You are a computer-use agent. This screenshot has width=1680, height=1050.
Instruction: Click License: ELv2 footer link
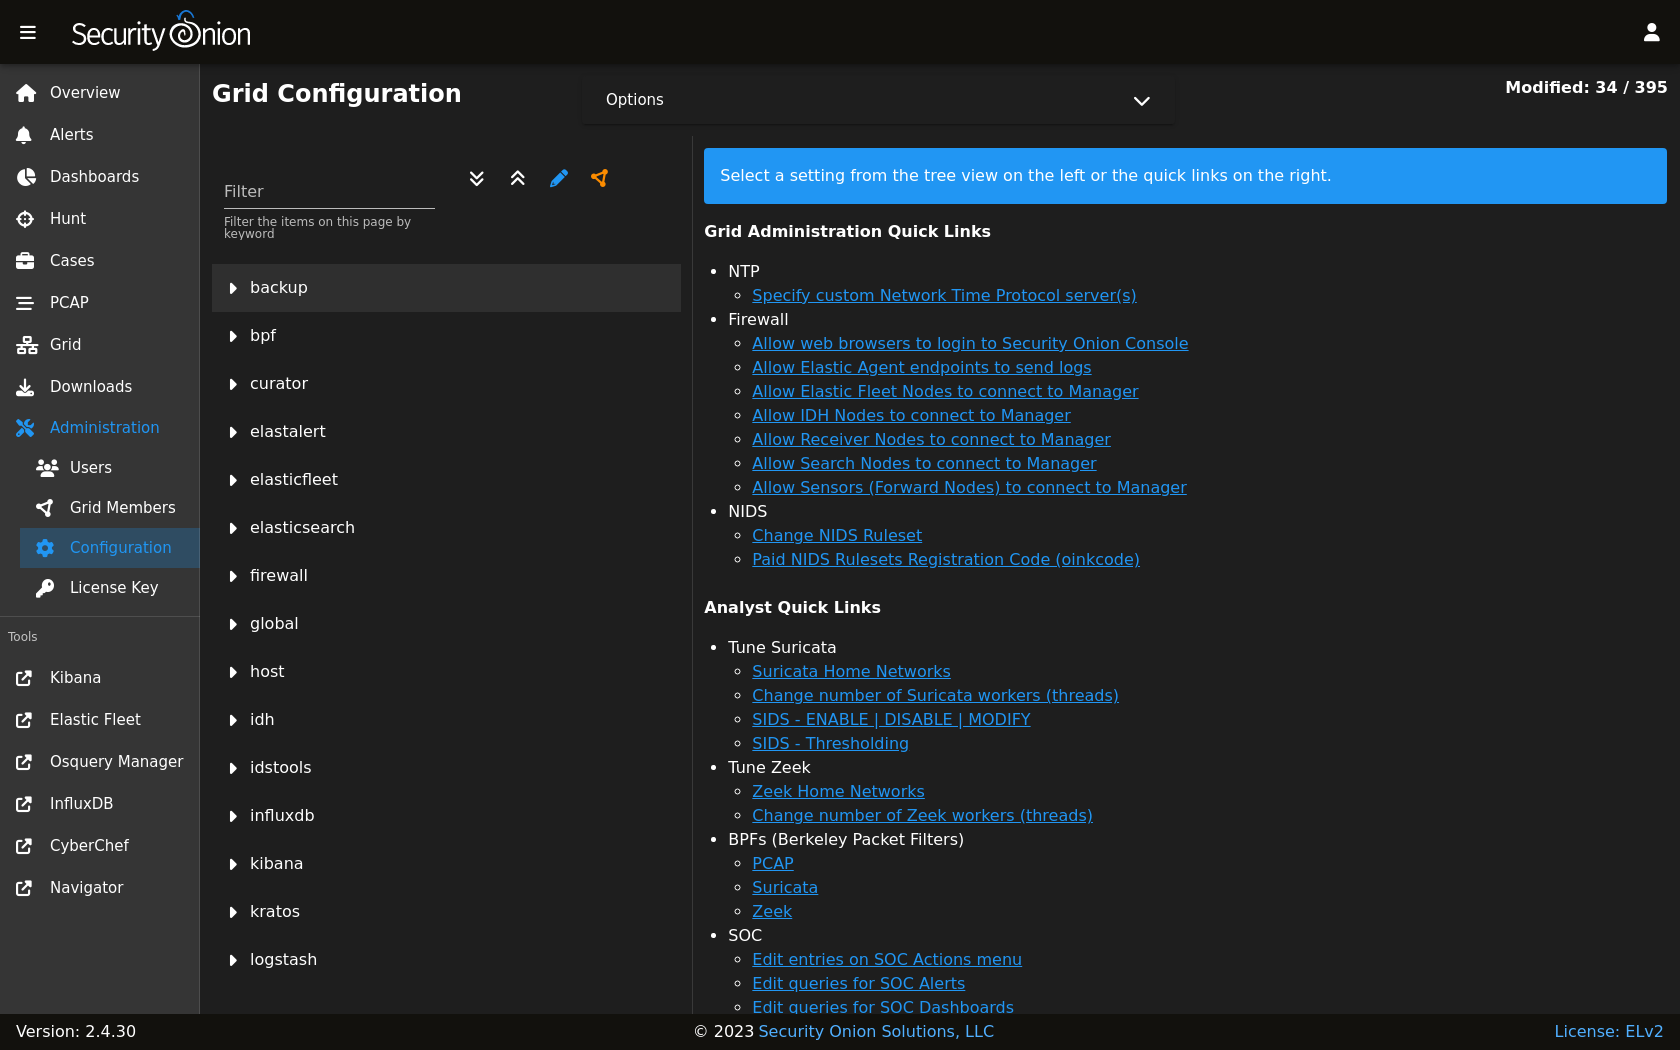pyautogui.click(x=1609, y=1032)
